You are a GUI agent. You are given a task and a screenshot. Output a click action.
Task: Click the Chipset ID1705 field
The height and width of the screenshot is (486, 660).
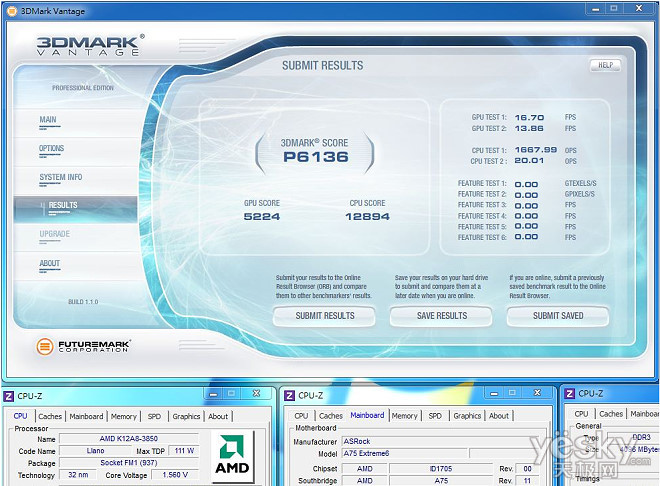[441, 468]
